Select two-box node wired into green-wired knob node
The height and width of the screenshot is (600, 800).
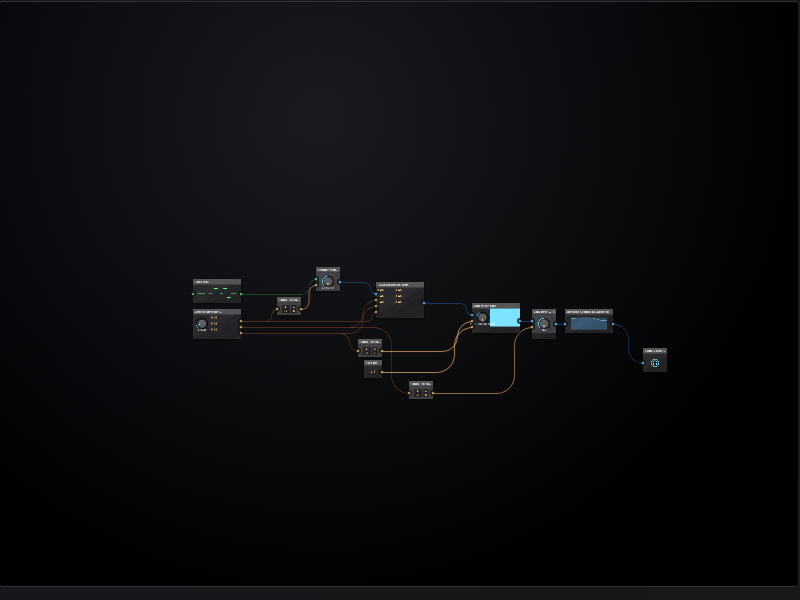(x=289, y=307)
